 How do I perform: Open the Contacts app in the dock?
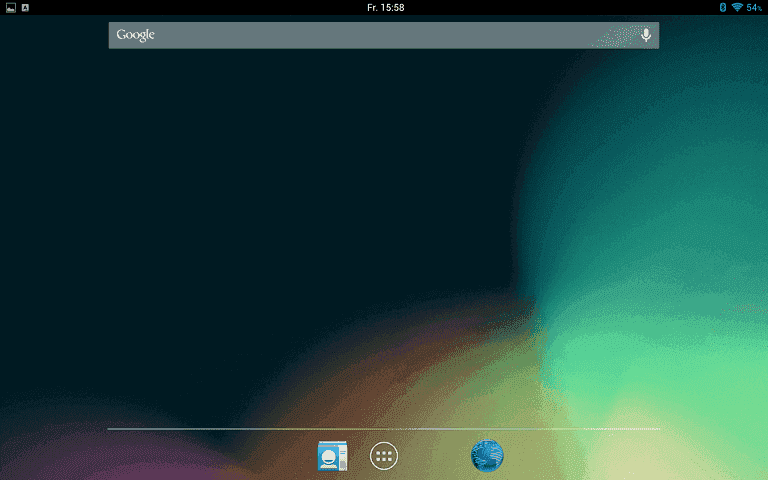[332, 456]
